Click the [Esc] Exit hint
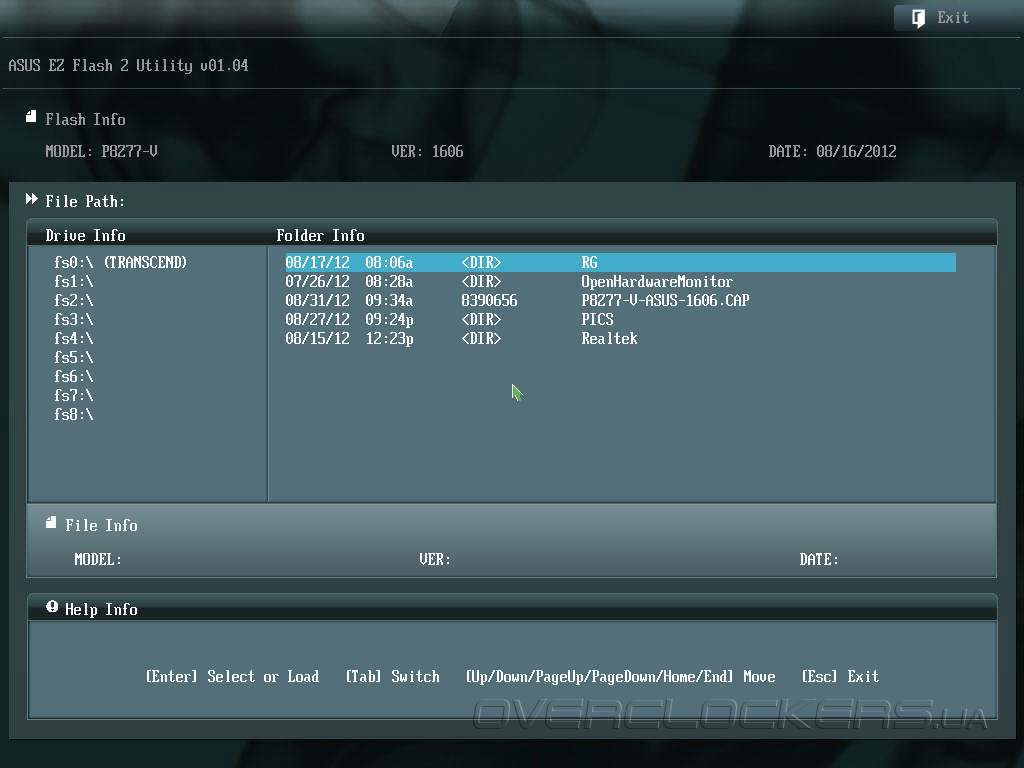The height and width of the screenshot is (768, 1024). (840, 677)
